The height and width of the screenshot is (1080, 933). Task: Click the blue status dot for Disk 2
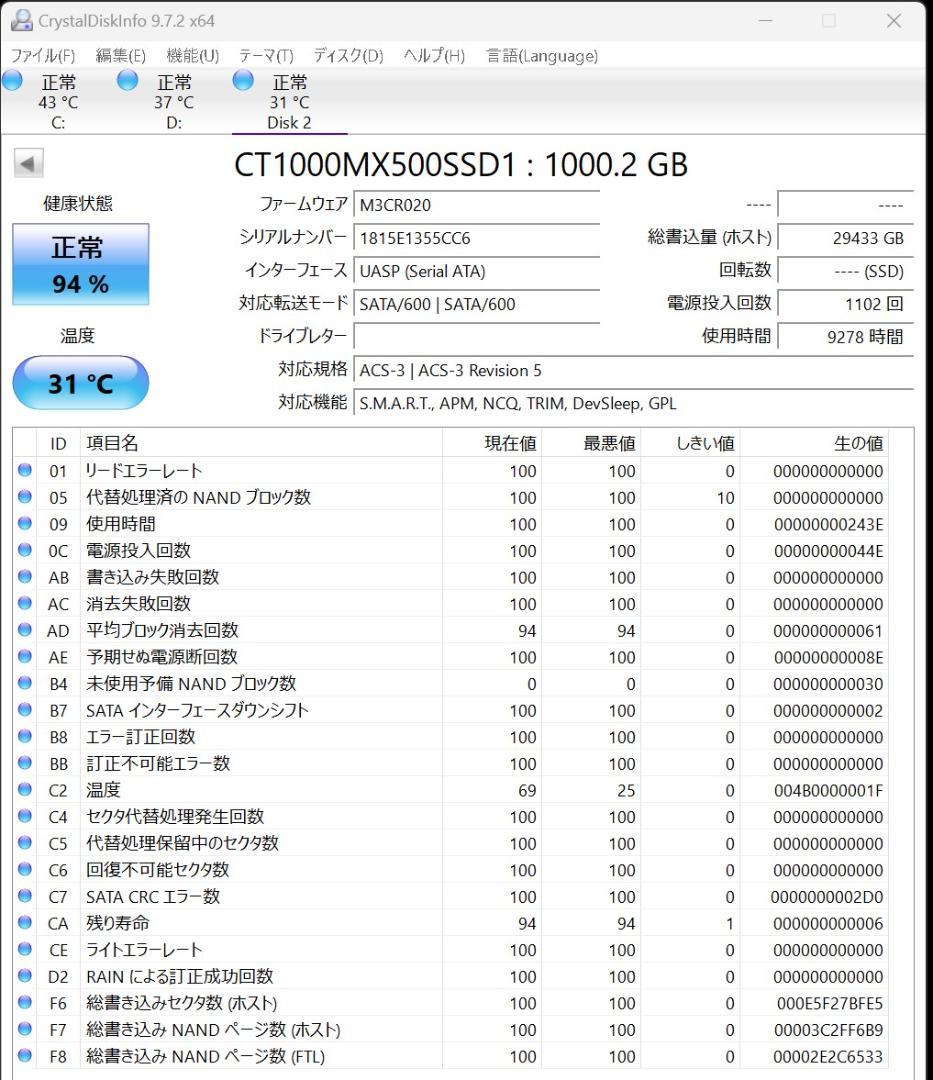[x=243, y=81]
